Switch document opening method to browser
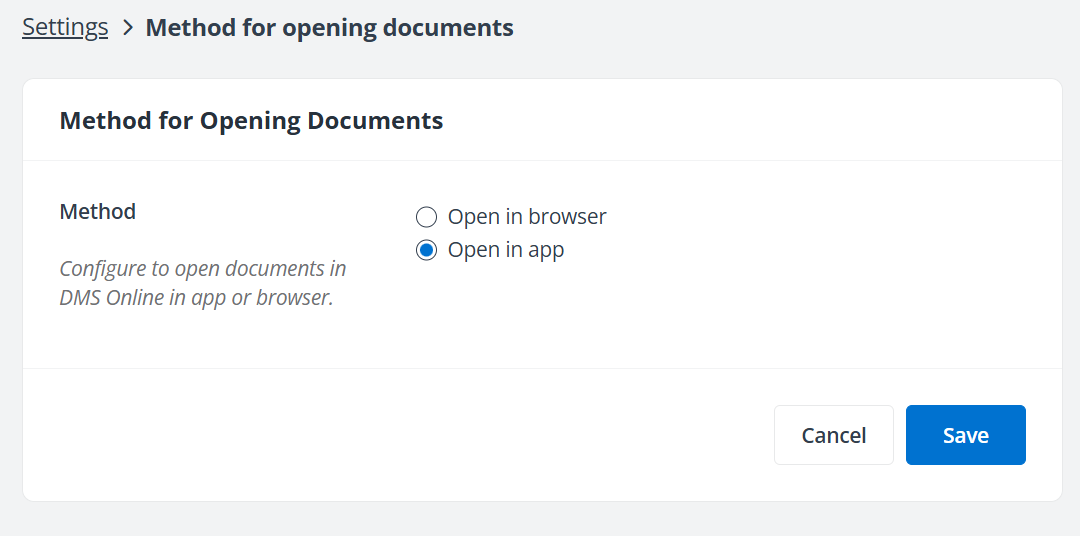Screen dimensions: 1080x536 click(427, 217)
